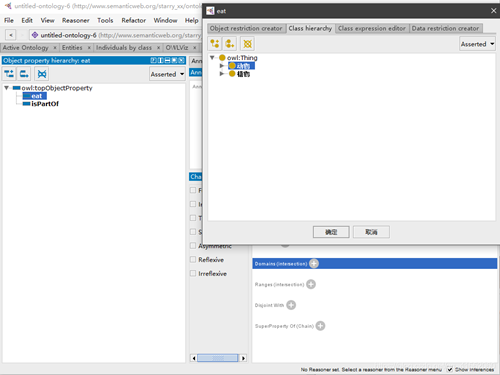Click the 确定 confirm button
This screenshot has height=375, width=500.
[x=331, y=232]
